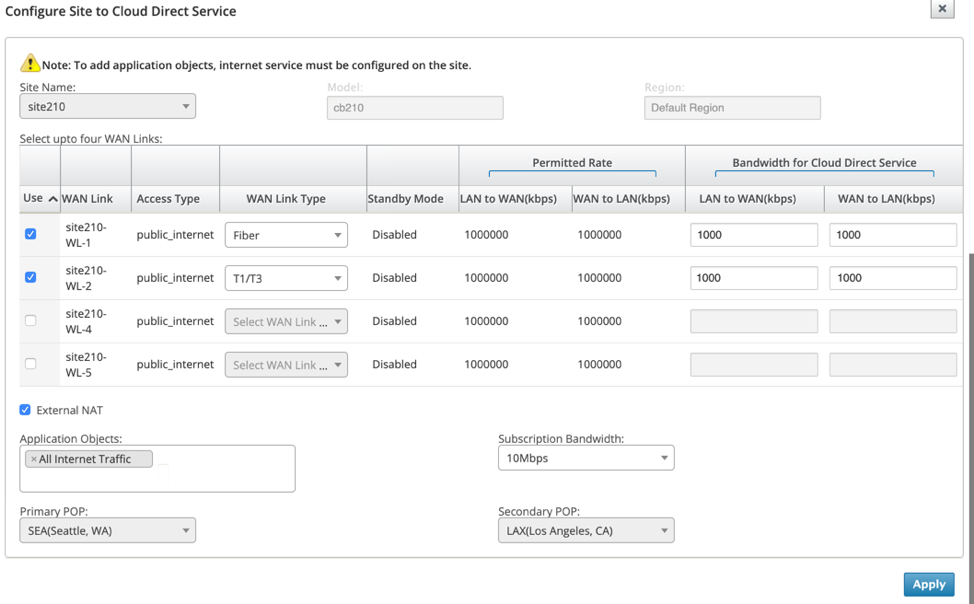The width and height of the screenshot is (974, 604).
Task: Select the site210-WL-4 link name
Action: tap(86, 321)
